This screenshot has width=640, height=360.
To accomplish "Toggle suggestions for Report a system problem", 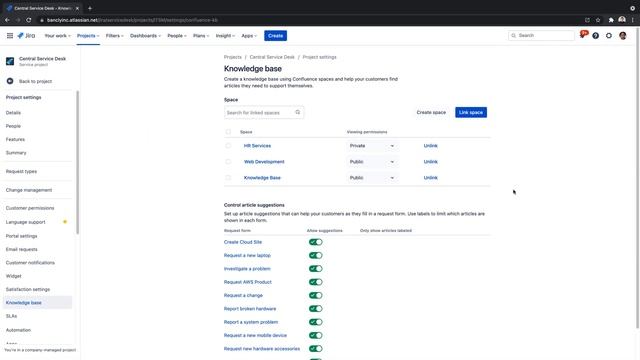I will [316, 322].
